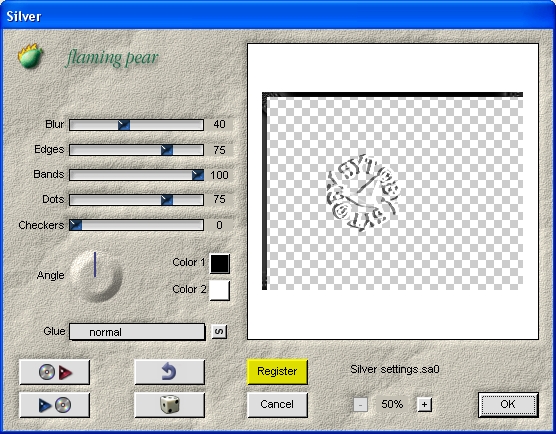Click the 50% zoom value
This screenshot has height=434, width=556.
click(392, 404)
